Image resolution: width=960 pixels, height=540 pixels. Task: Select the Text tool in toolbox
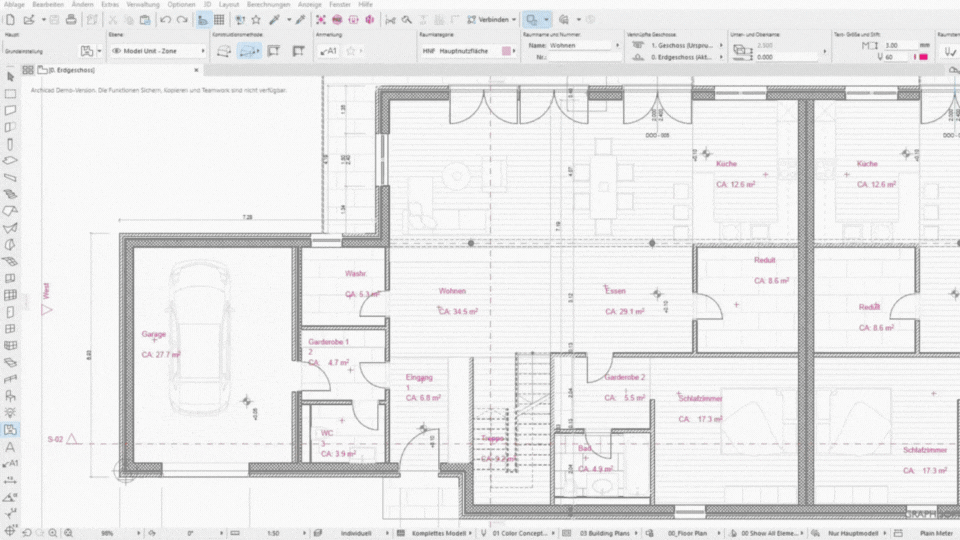[10, 447]
